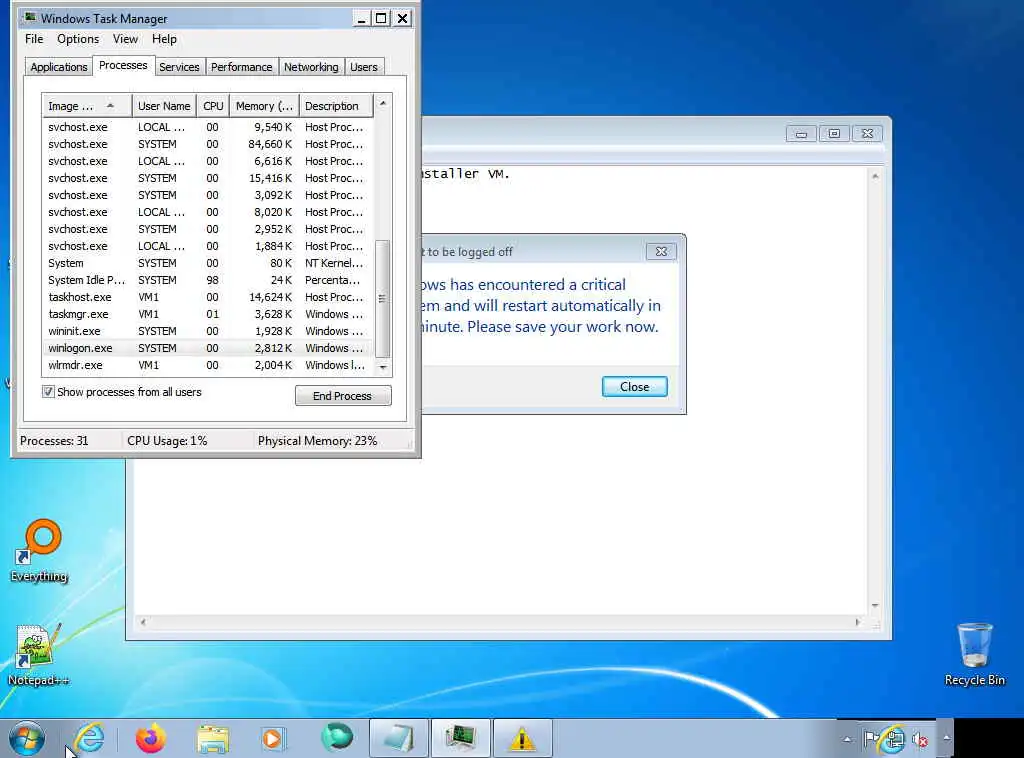Sort by the Image Name column header

point(86,106)
